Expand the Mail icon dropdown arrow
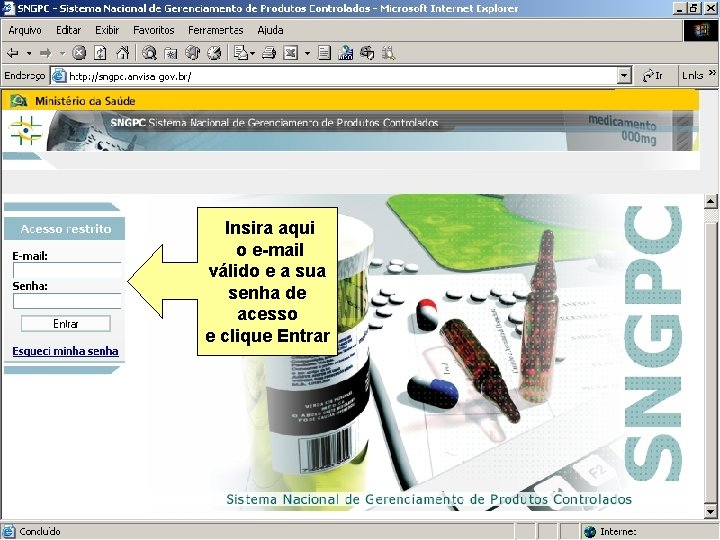The width and height of the screenshot is (720, 540). click(x=253, y=54)
